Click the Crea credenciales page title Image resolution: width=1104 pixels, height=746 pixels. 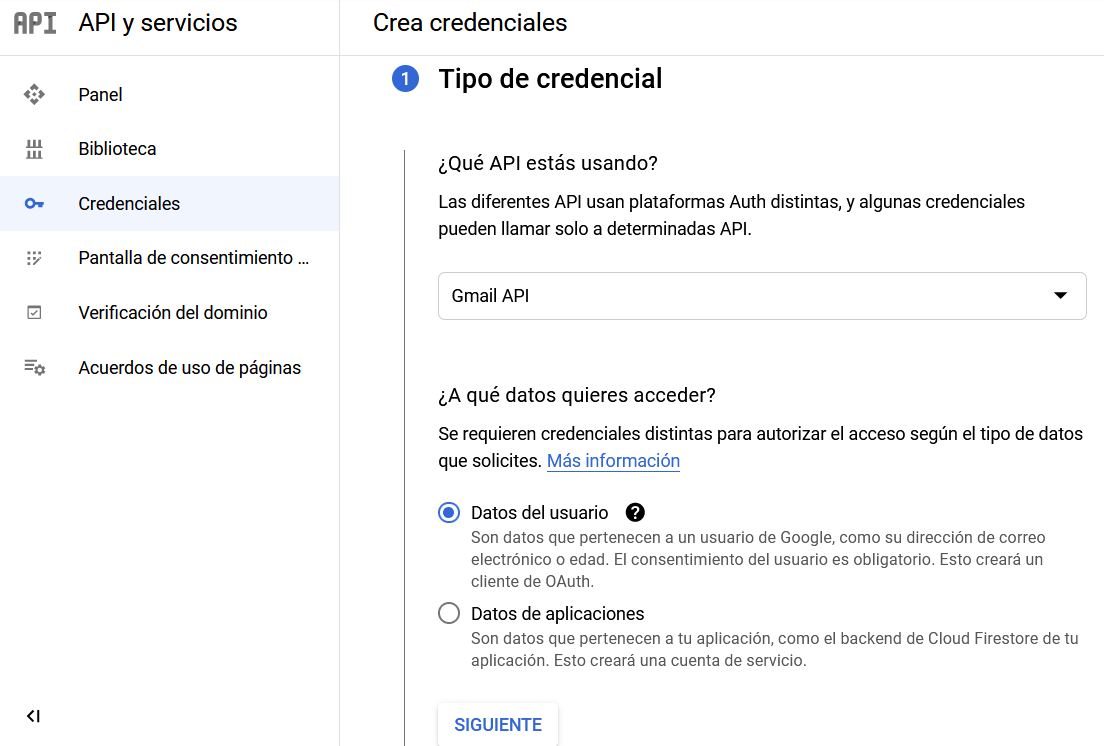(470, 22)
